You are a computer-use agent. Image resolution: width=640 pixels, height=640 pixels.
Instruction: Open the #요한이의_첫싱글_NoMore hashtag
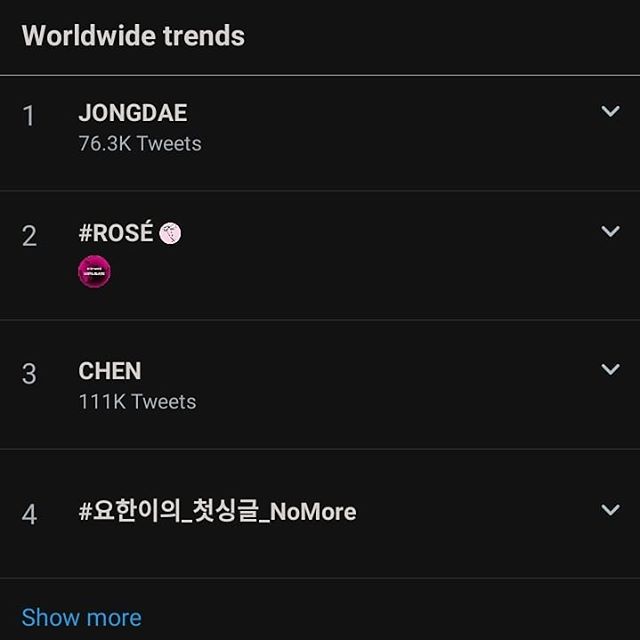coord(217,512)
